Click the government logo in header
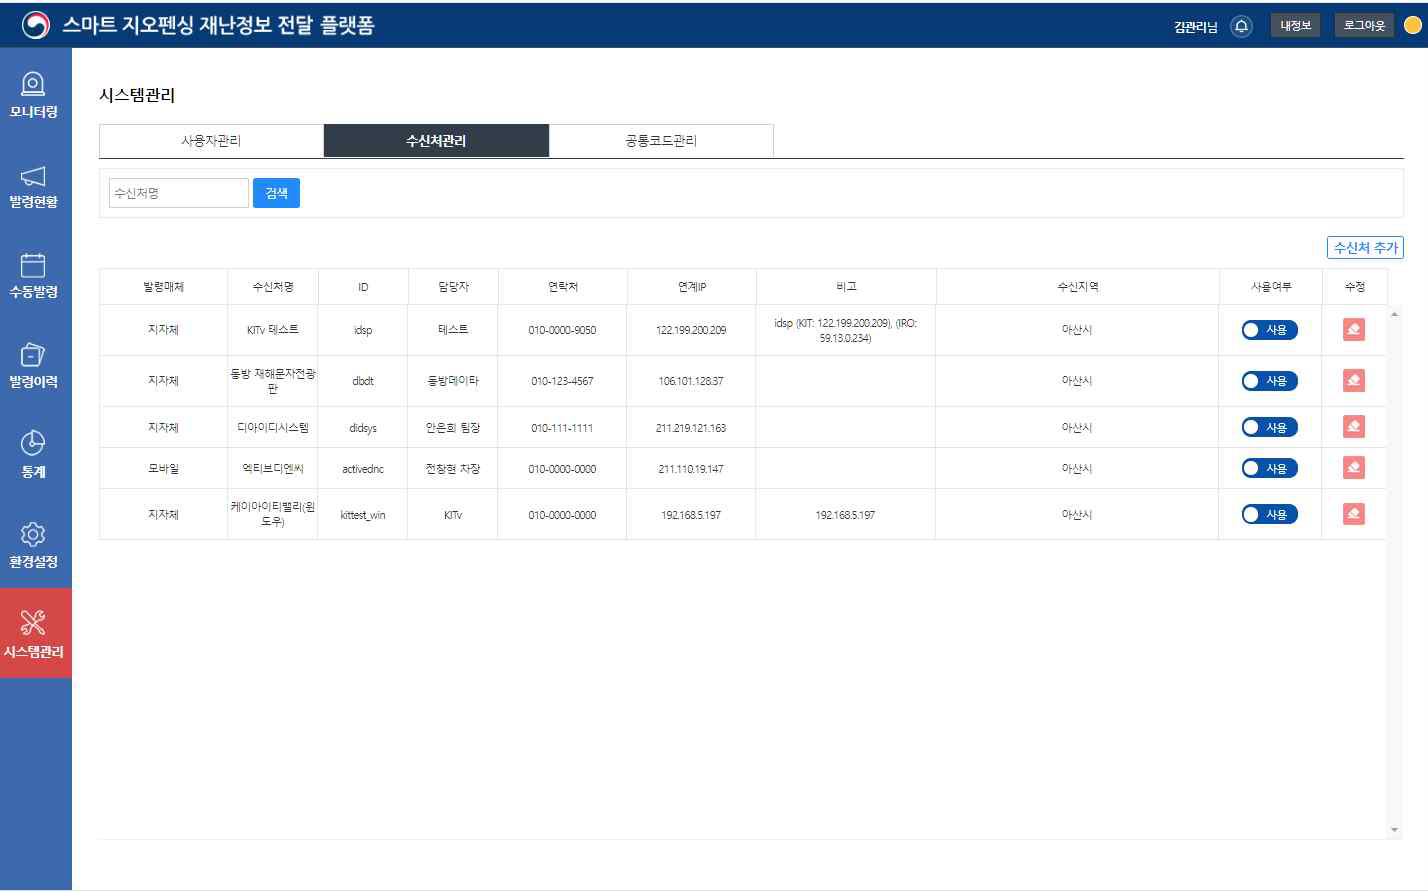1428x892 pixels. coord(36,25)
